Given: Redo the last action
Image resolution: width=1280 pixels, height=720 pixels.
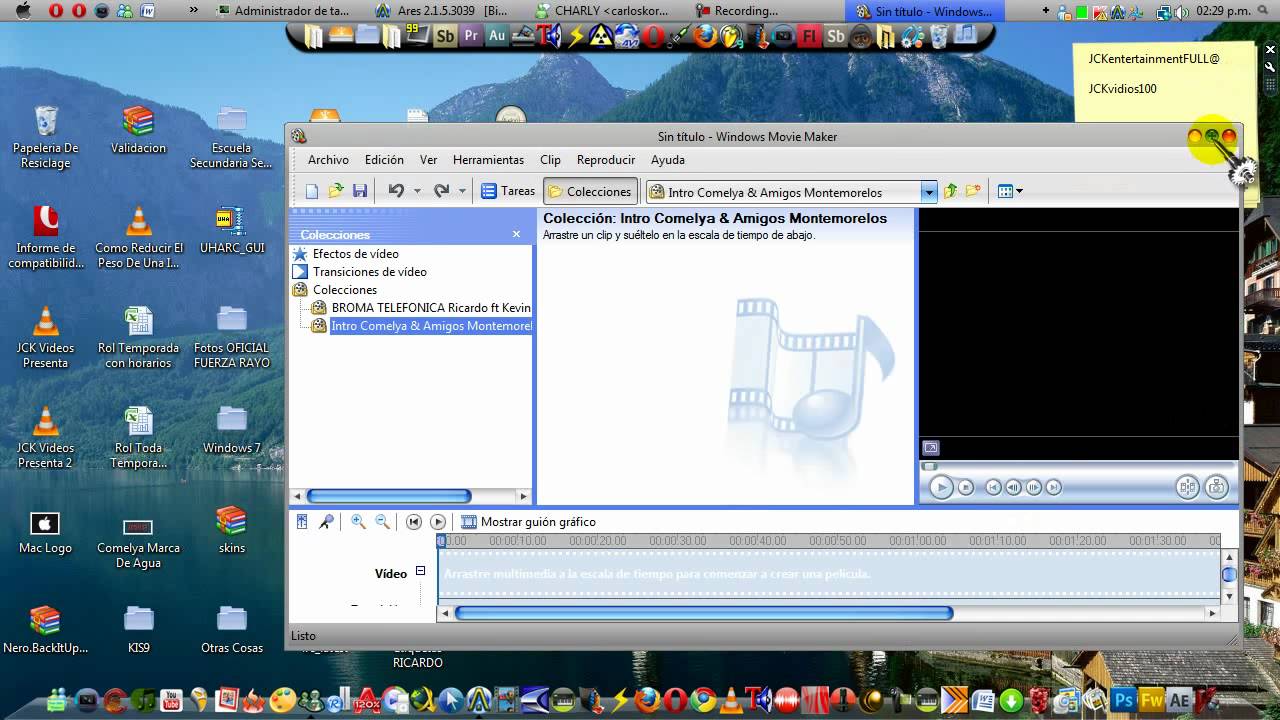Looking at the screenshot, I should coord(441,191).
